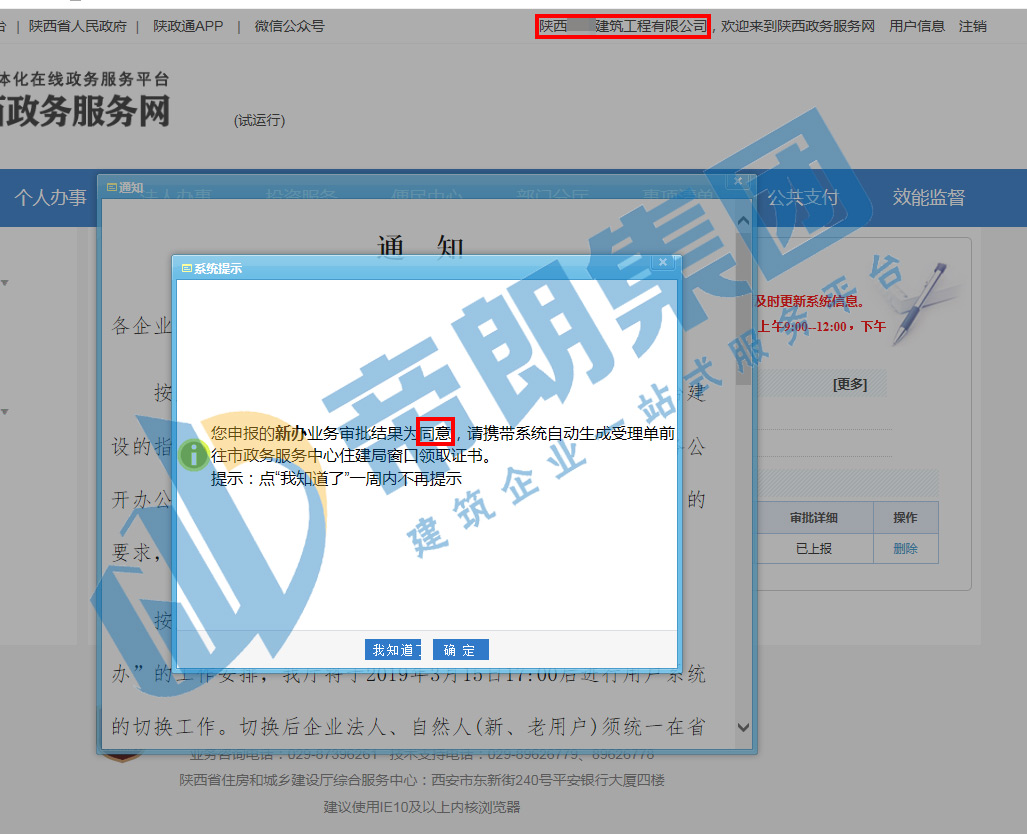Switch to the 个人办事 tab
This screenshot has width=1027, height=834.
coord(50,197)
